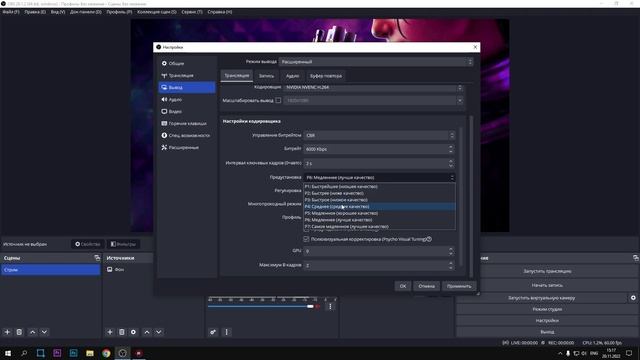Open File Explorer from taskbar
Viewport: 640px width, 360px height.
click(x=90, y=353)
